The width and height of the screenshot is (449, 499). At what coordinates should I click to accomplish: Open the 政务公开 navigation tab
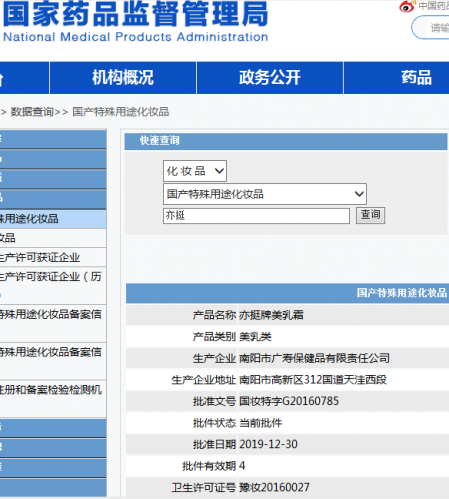[x=270, y=78]
